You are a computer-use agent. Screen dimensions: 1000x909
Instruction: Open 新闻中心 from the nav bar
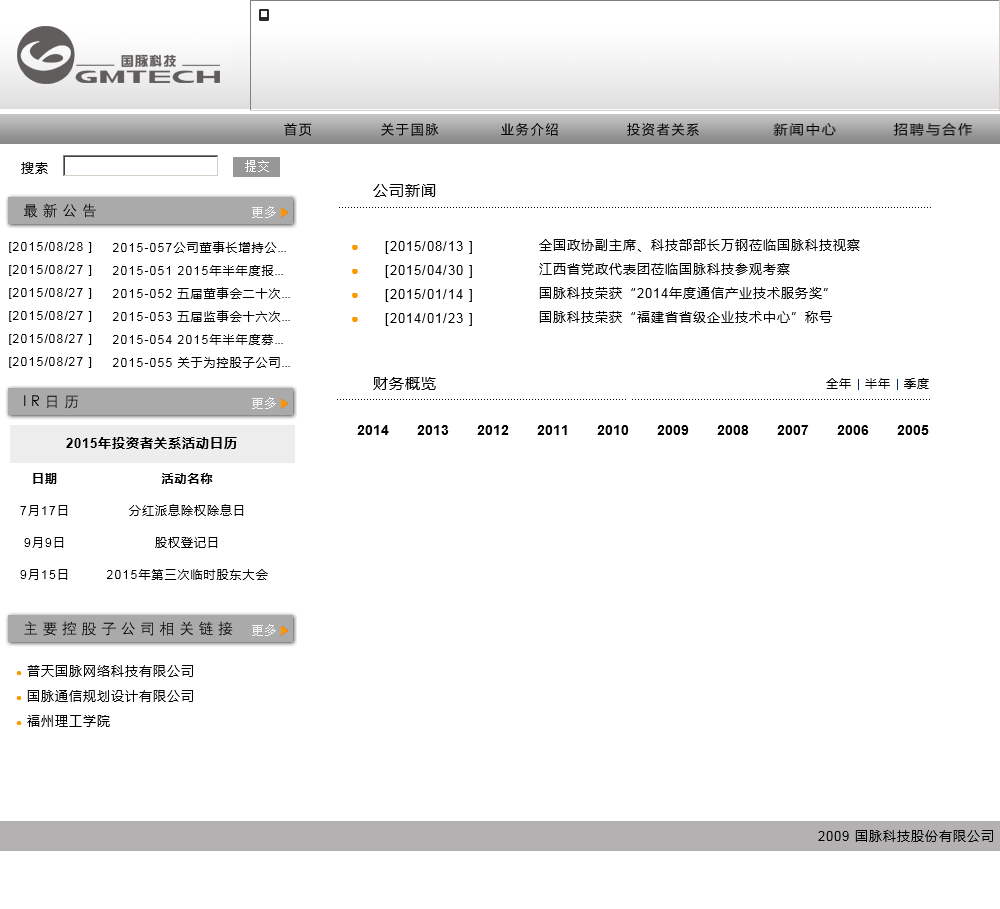(x=804, y=129)
